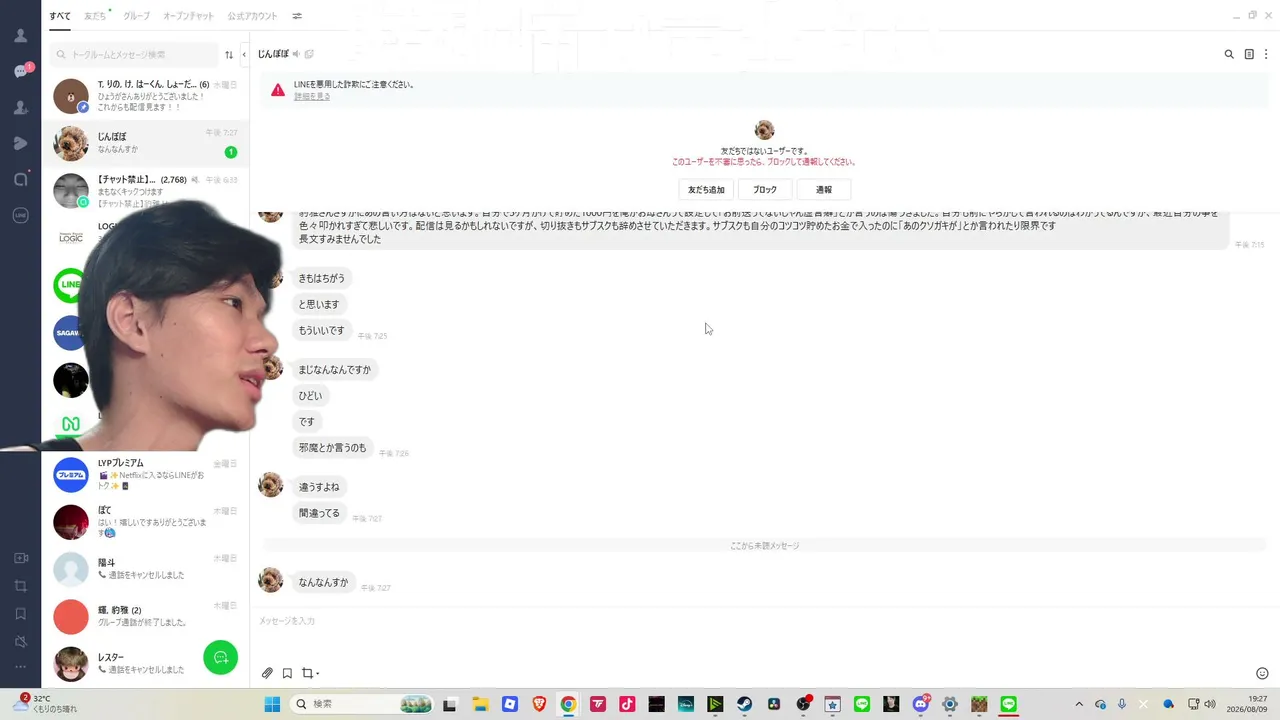
Task: Open Brave browser from the taskbar
Action: pyautogui.click(x=539, y=704)
